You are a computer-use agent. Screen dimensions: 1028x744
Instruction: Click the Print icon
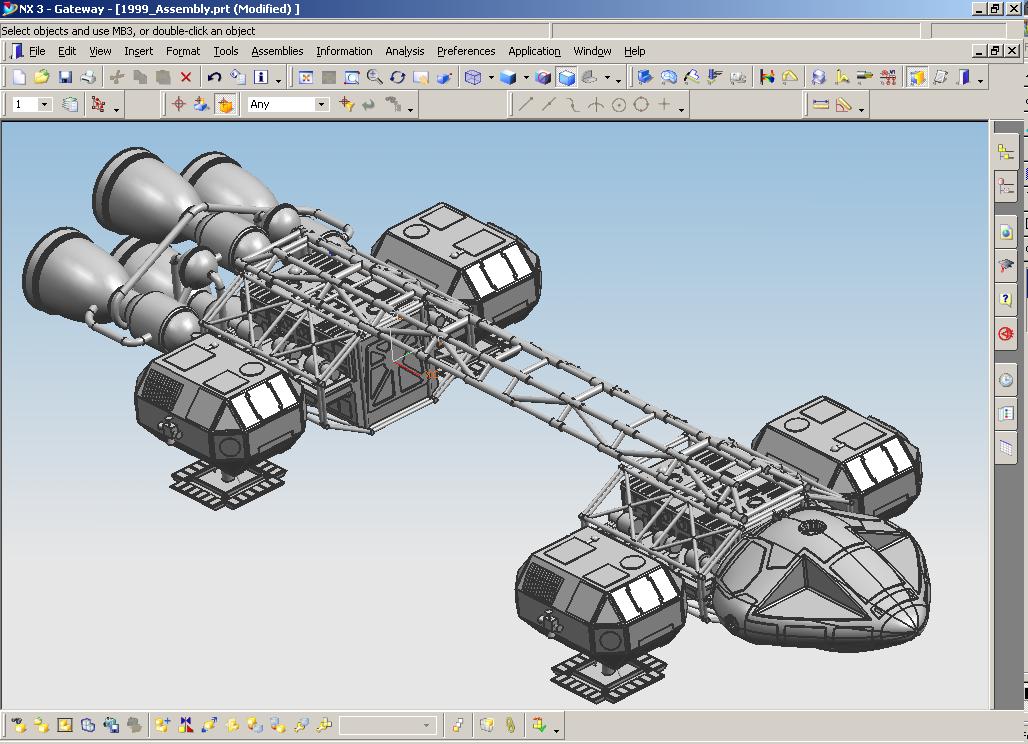[x=88, y=77]
